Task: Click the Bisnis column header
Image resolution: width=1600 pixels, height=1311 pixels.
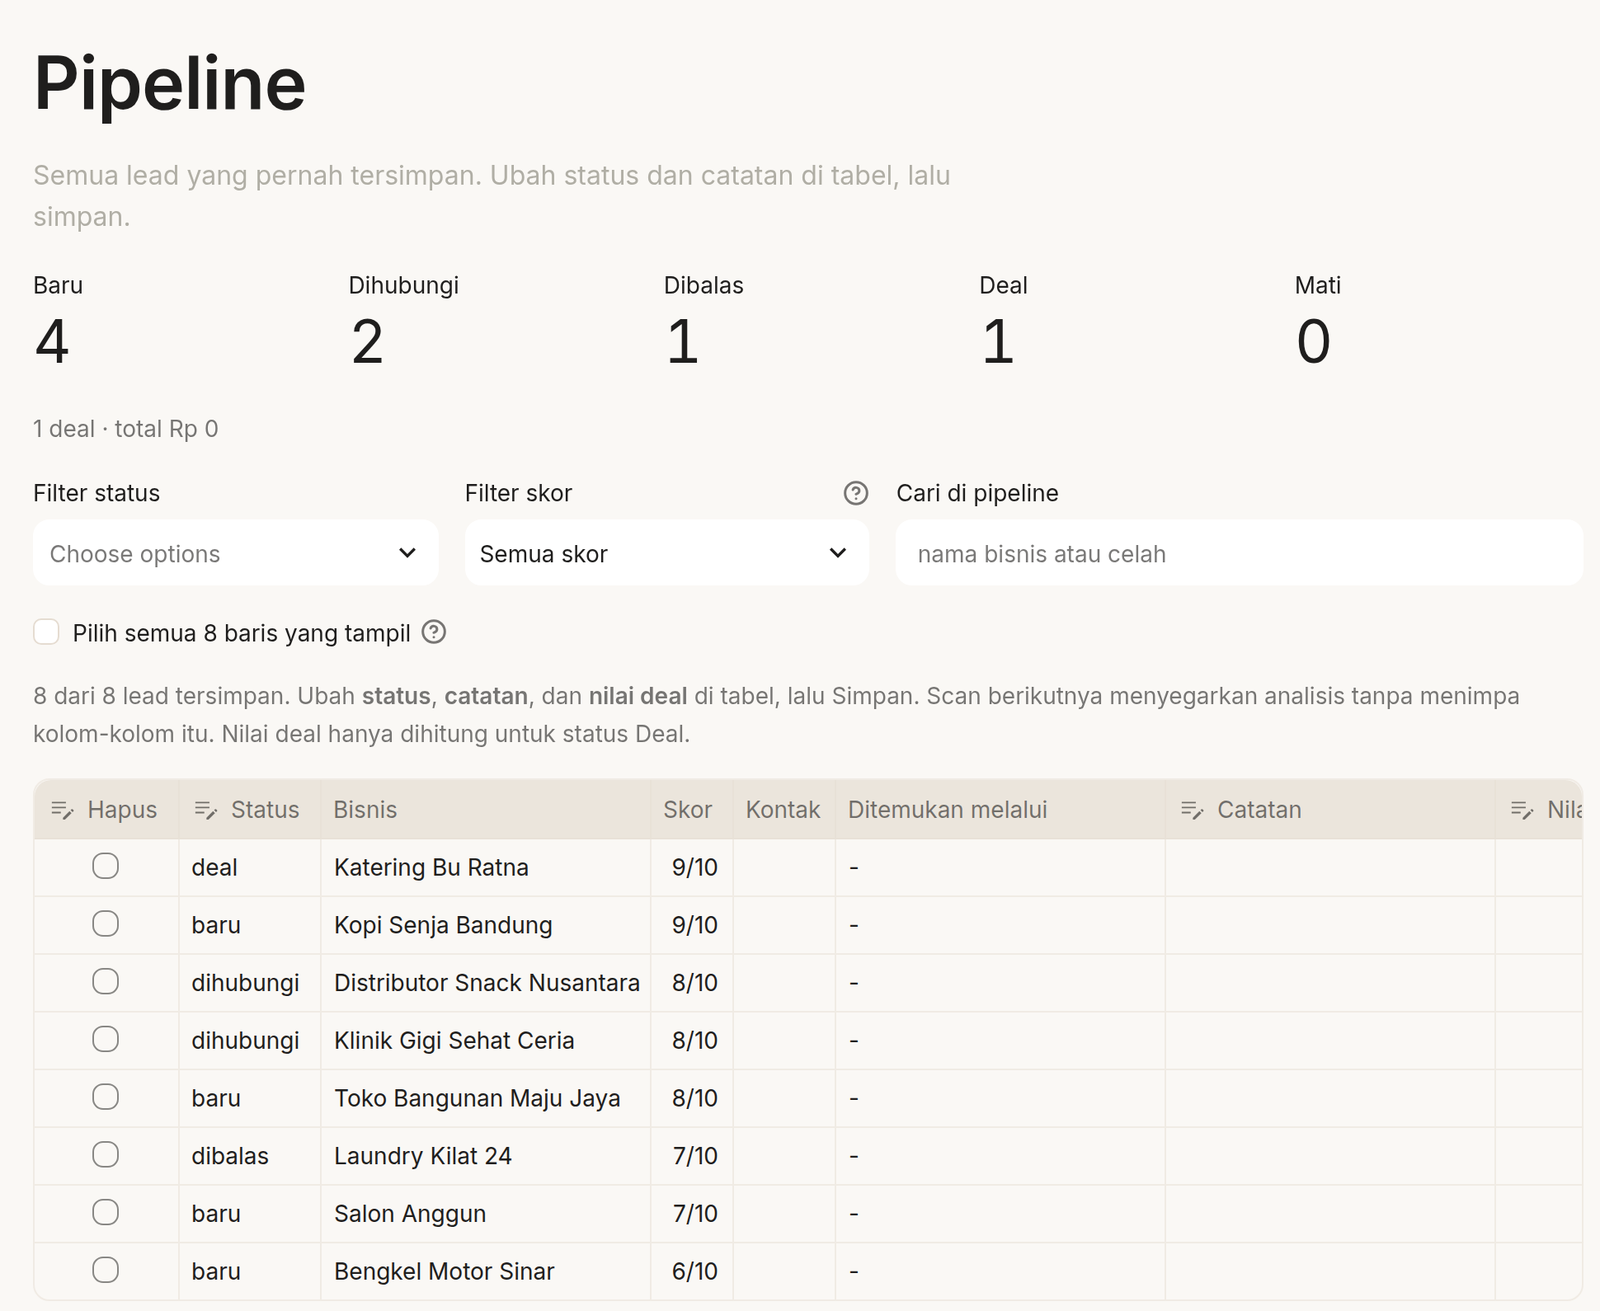Action: [x=486, y=810]
